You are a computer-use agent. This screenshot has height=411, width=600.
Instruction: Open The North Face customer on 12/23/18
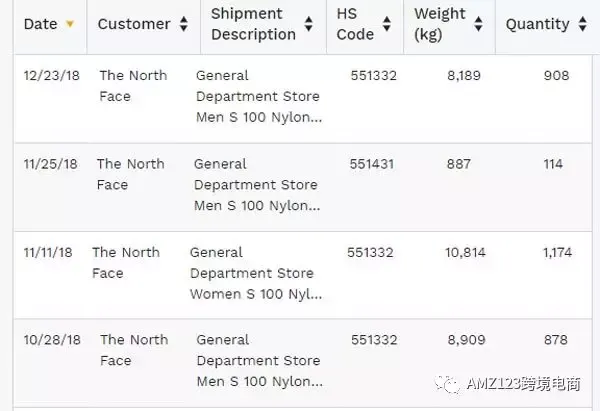(x=133, y=86)
